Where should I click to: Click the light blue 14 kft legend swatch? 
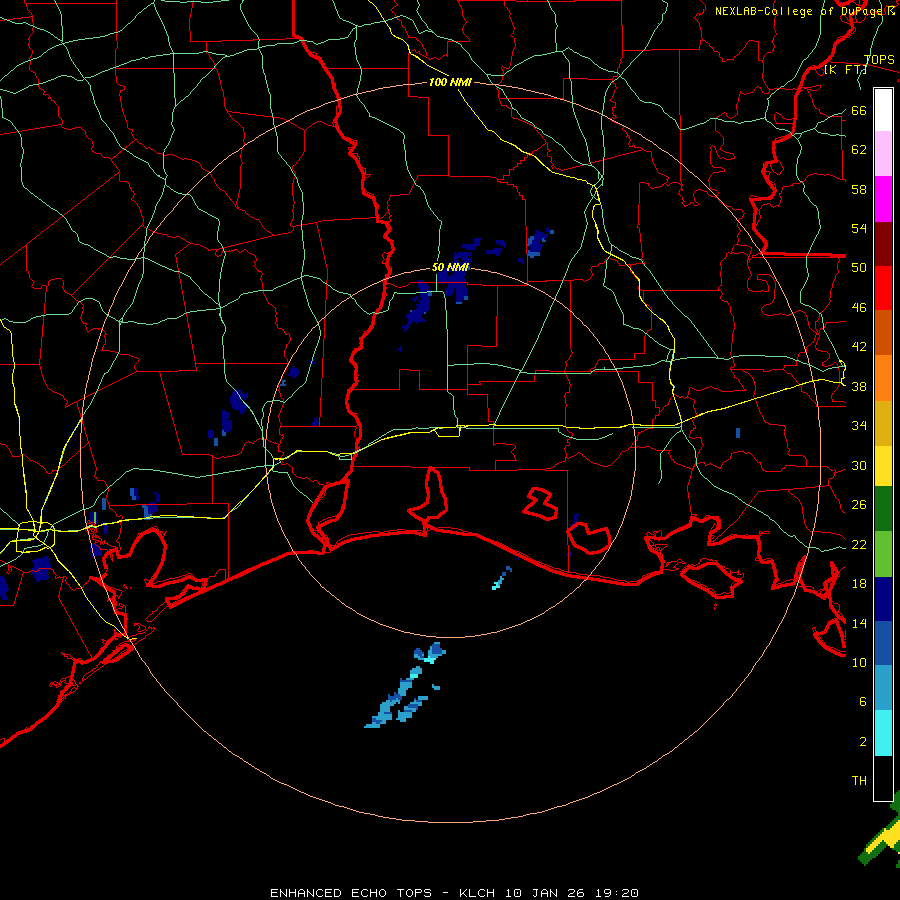pyautogui.click(x=883, y=688)
